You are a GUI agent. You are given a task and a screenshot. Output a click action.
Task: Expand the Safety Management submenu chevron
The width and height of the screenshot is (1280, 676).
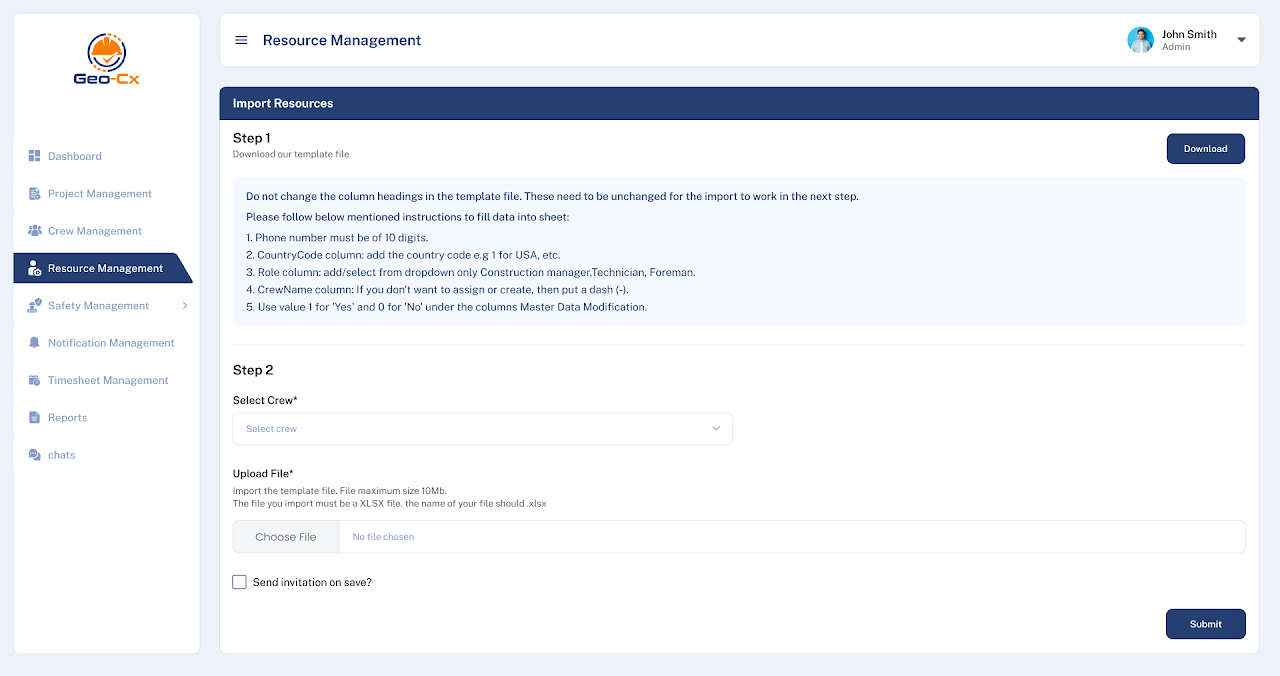point(184,306)
